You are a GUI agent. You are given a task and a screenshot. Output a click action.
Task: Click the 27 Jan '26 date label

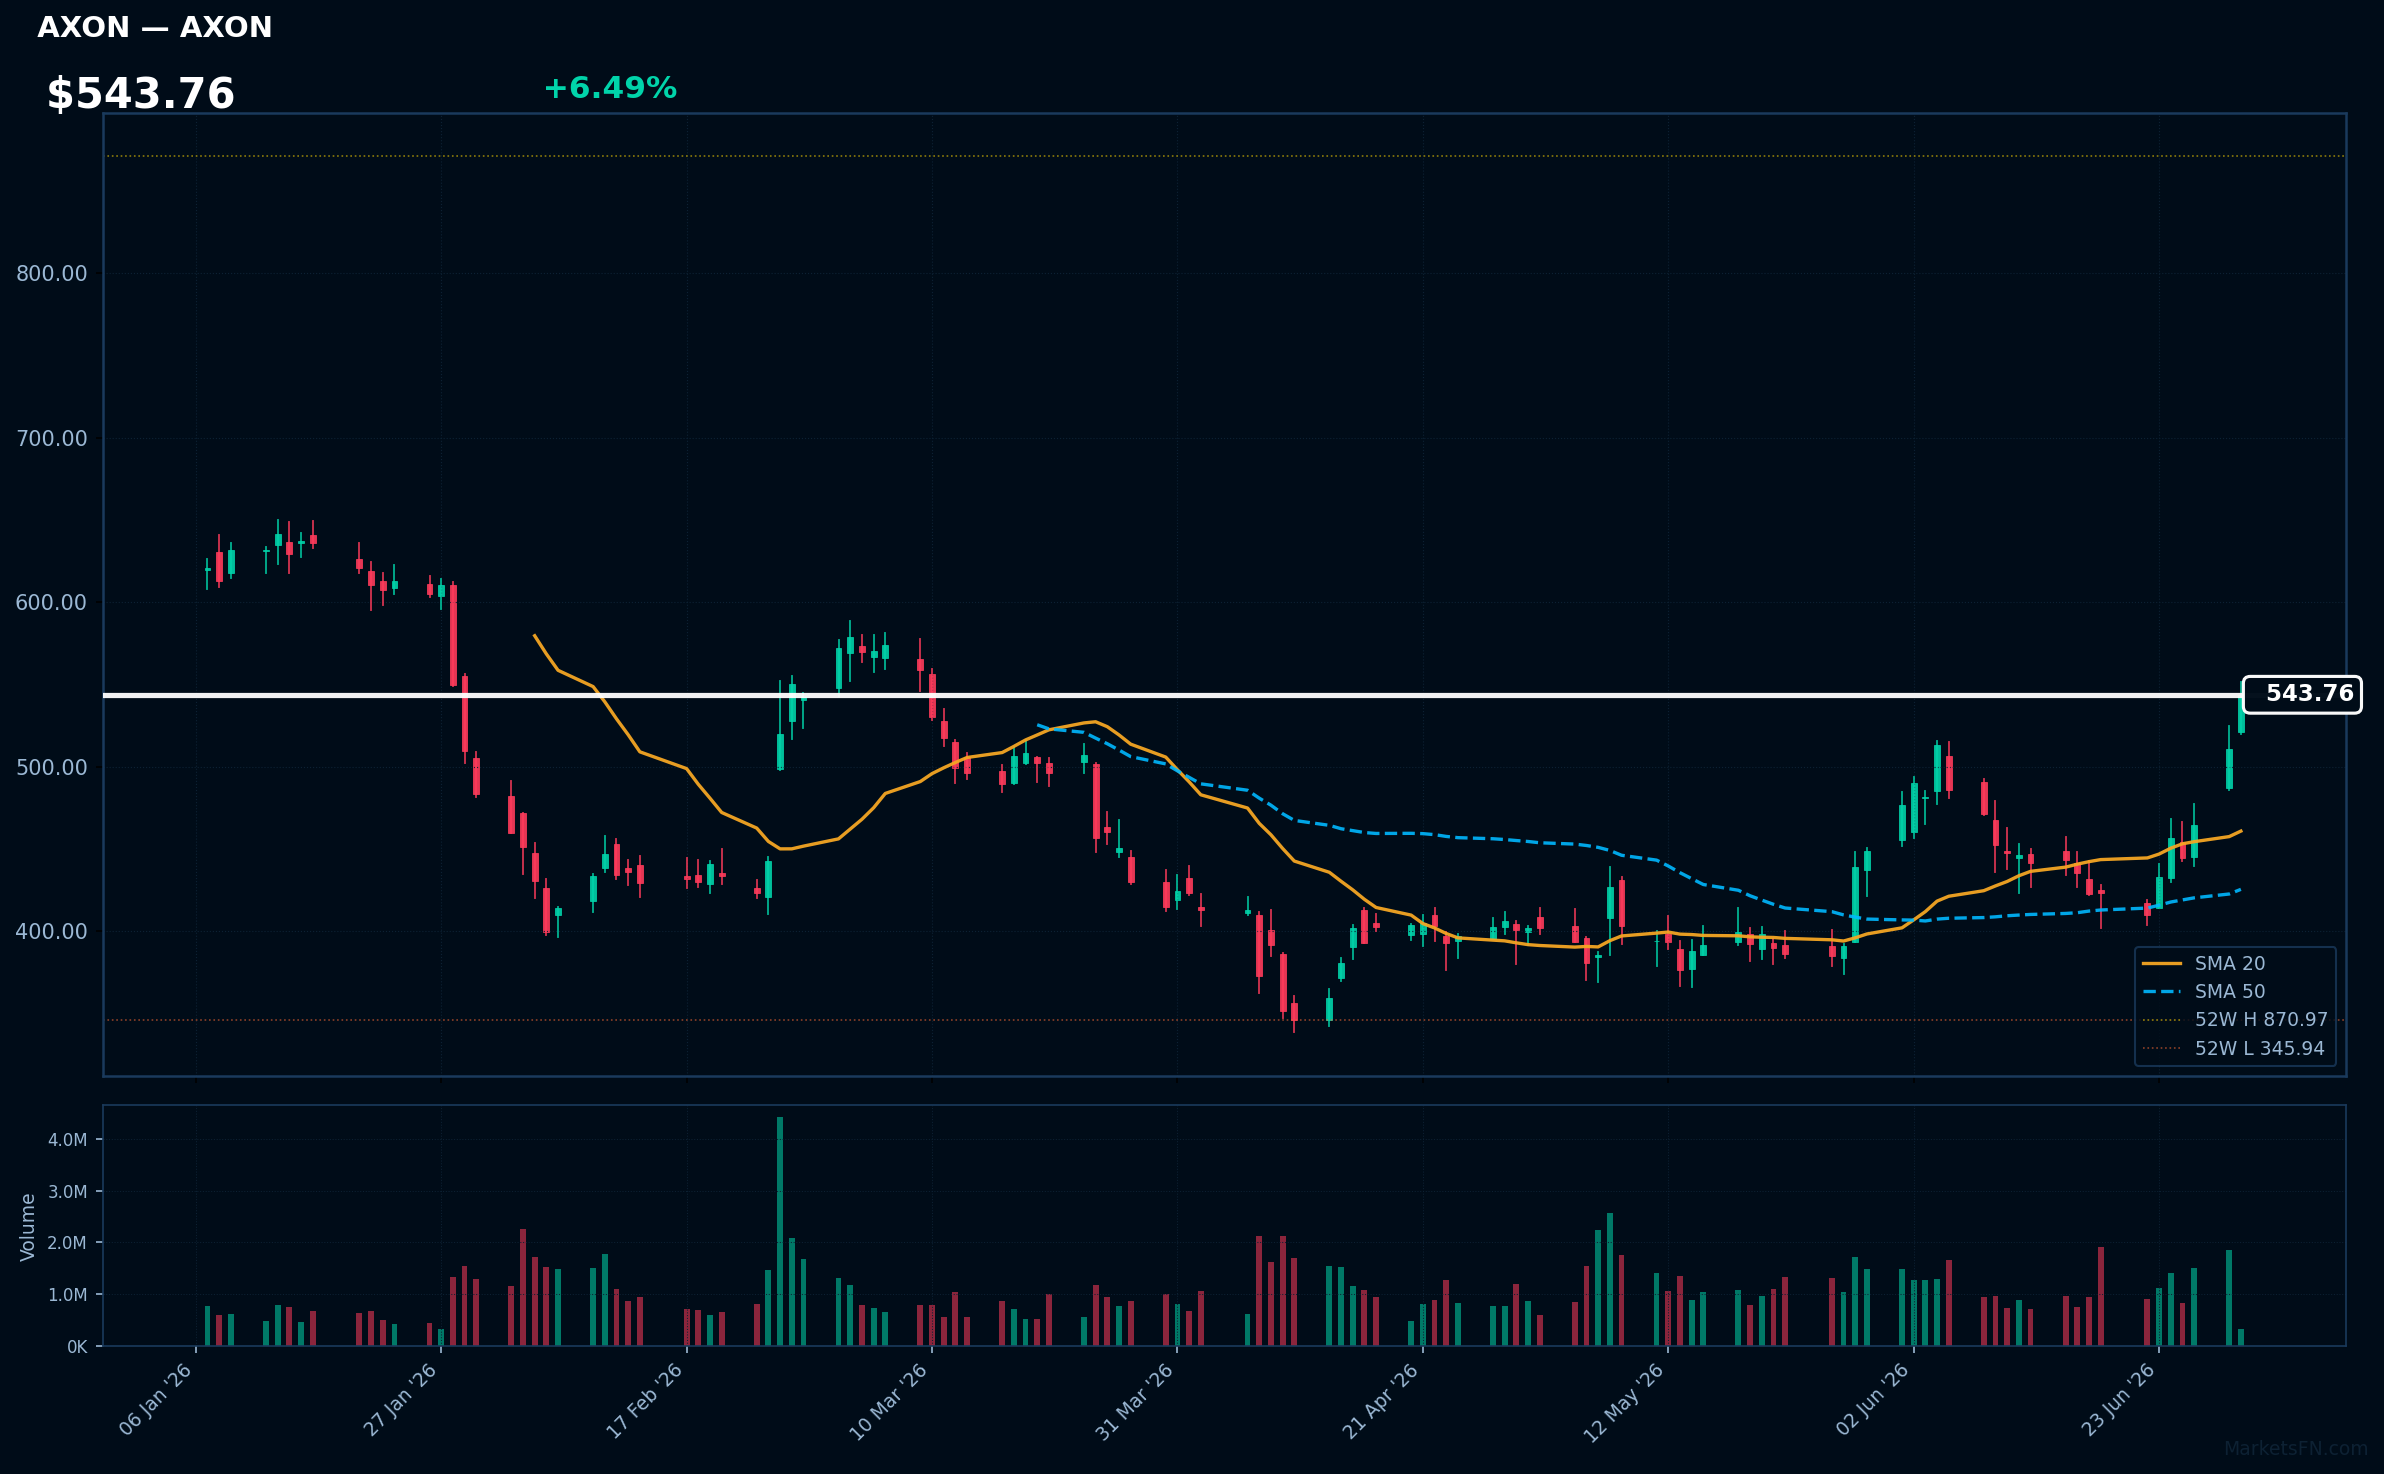coord(401,1399)
